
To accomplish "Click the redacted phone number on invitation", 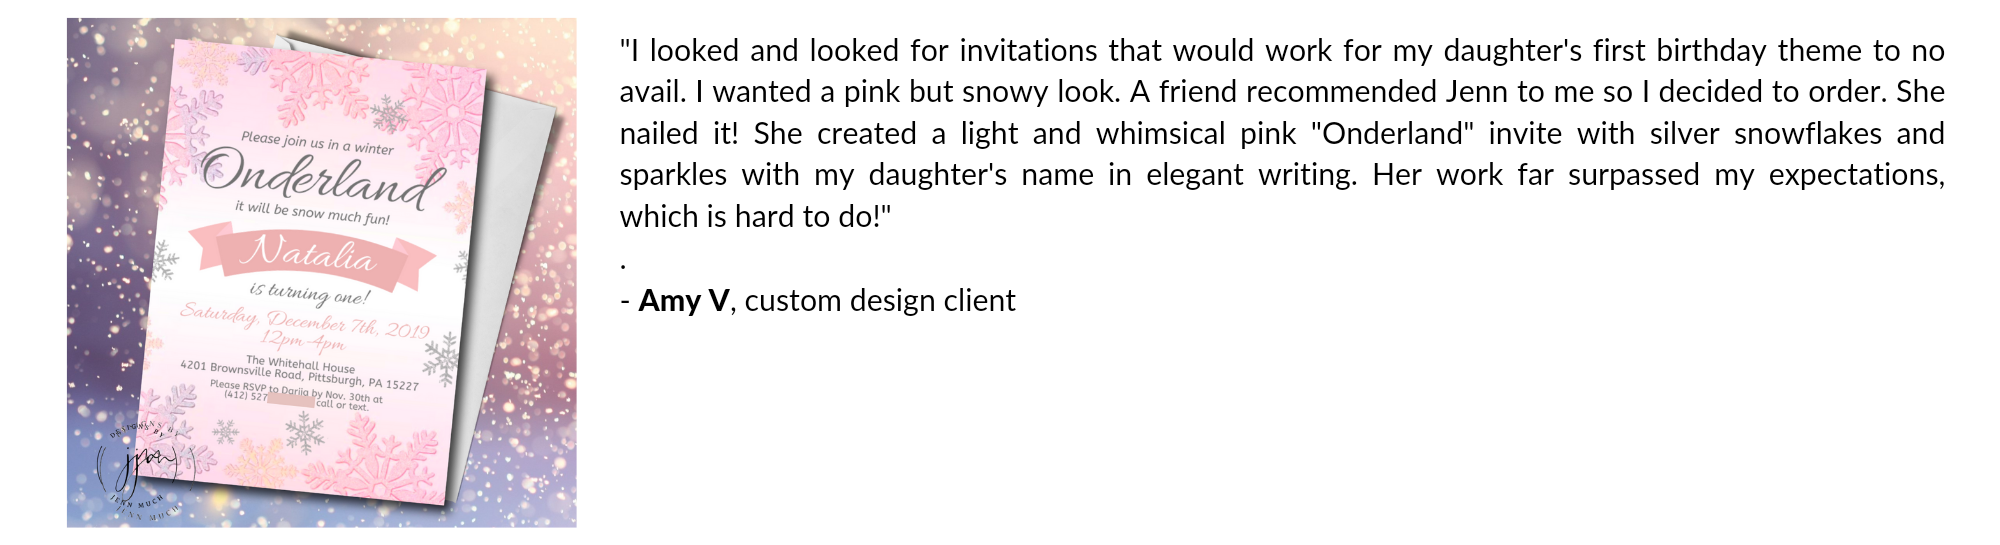I will point(290,400).
